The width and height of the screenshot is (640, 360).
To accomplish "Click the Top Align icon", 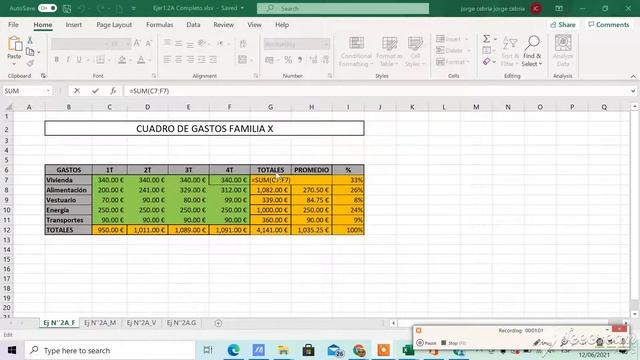I will pyautogui.click(x=167, y=43).
